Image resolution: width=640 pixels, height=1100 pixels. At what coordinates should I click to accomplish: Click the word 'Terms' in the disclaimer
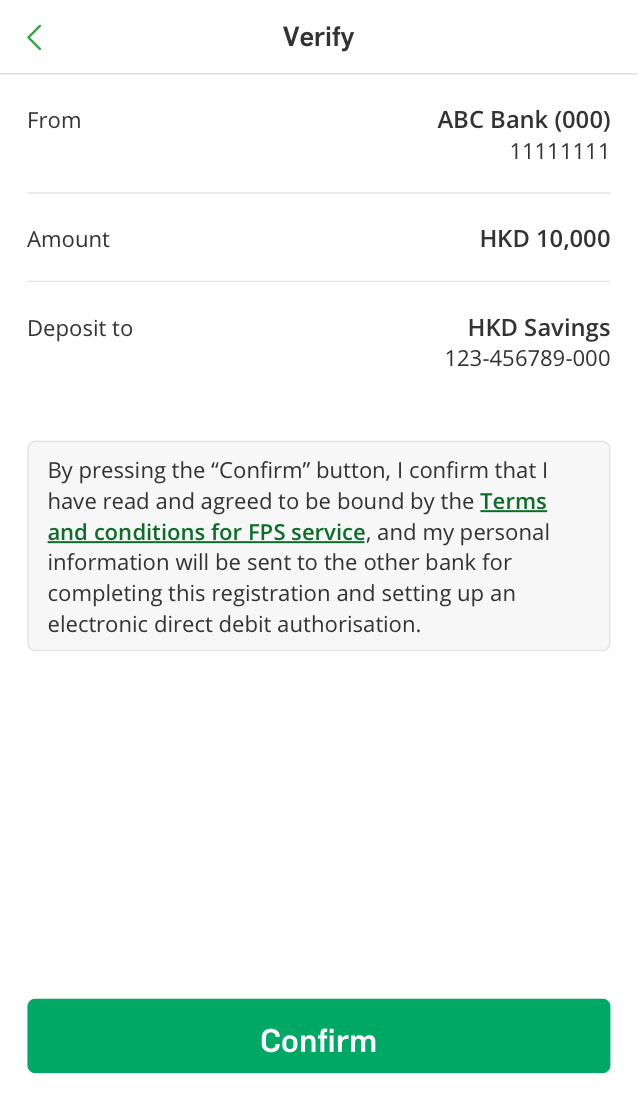coord(513,502)
